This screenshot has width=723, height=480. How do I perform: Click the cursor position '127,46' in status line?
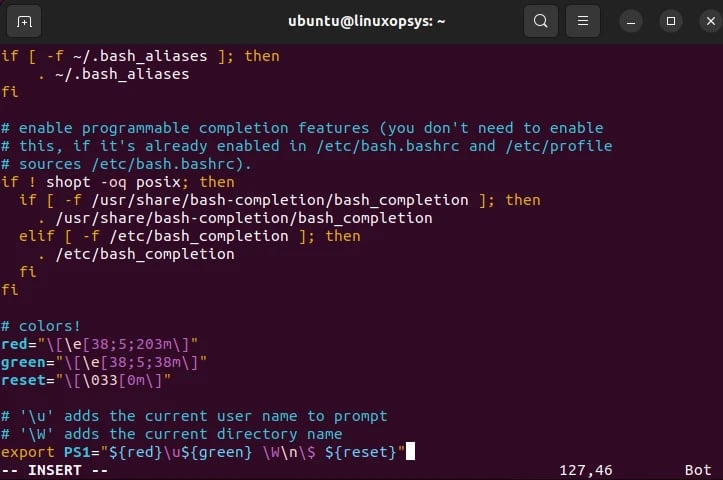(586, 470)
